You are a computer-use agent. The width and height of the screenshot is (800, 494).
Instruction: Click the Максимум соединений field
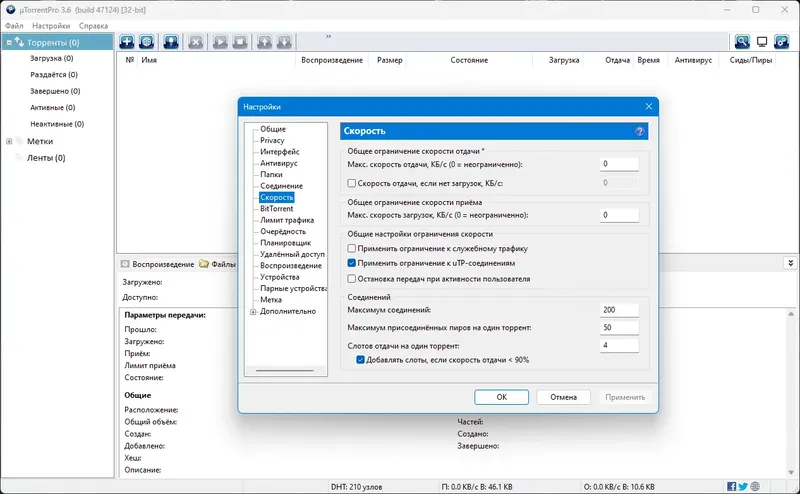click(x=619, y=310)
